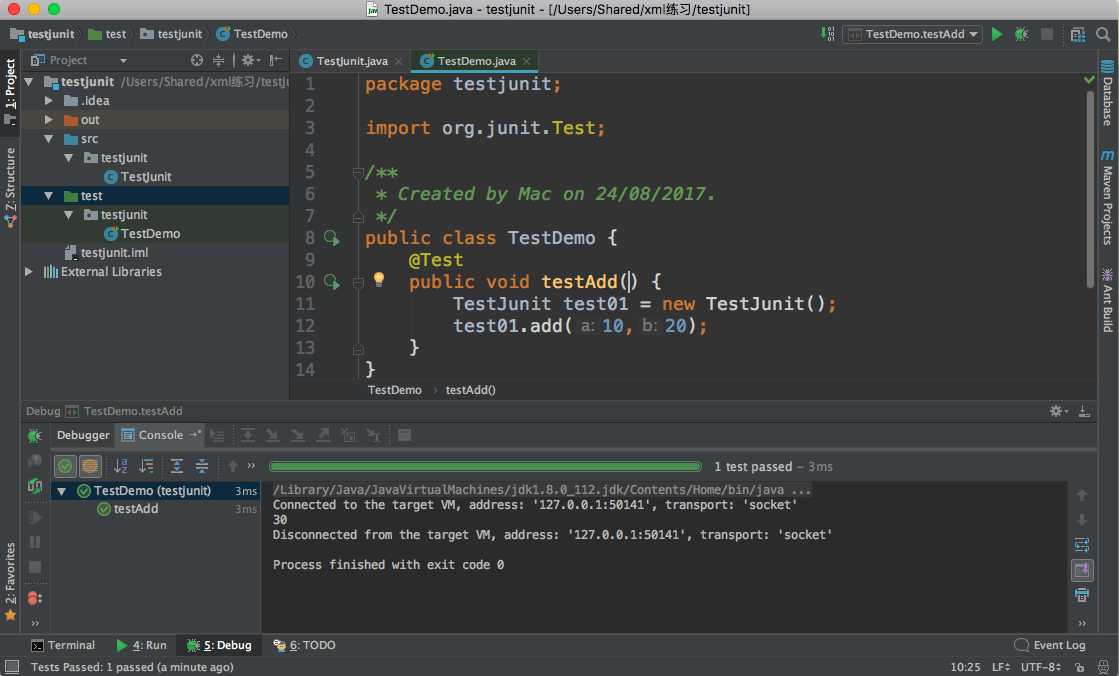Open the 6: TODO tool window tab
Viewport: 1119px width, 676px height.
coord(304,645)
